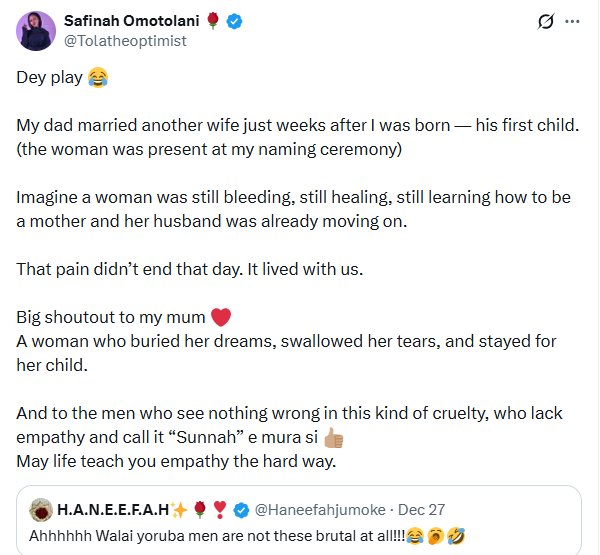Click the red heart emoji after my mum
This screenshot has height=555, width=600.
[222, 318]
